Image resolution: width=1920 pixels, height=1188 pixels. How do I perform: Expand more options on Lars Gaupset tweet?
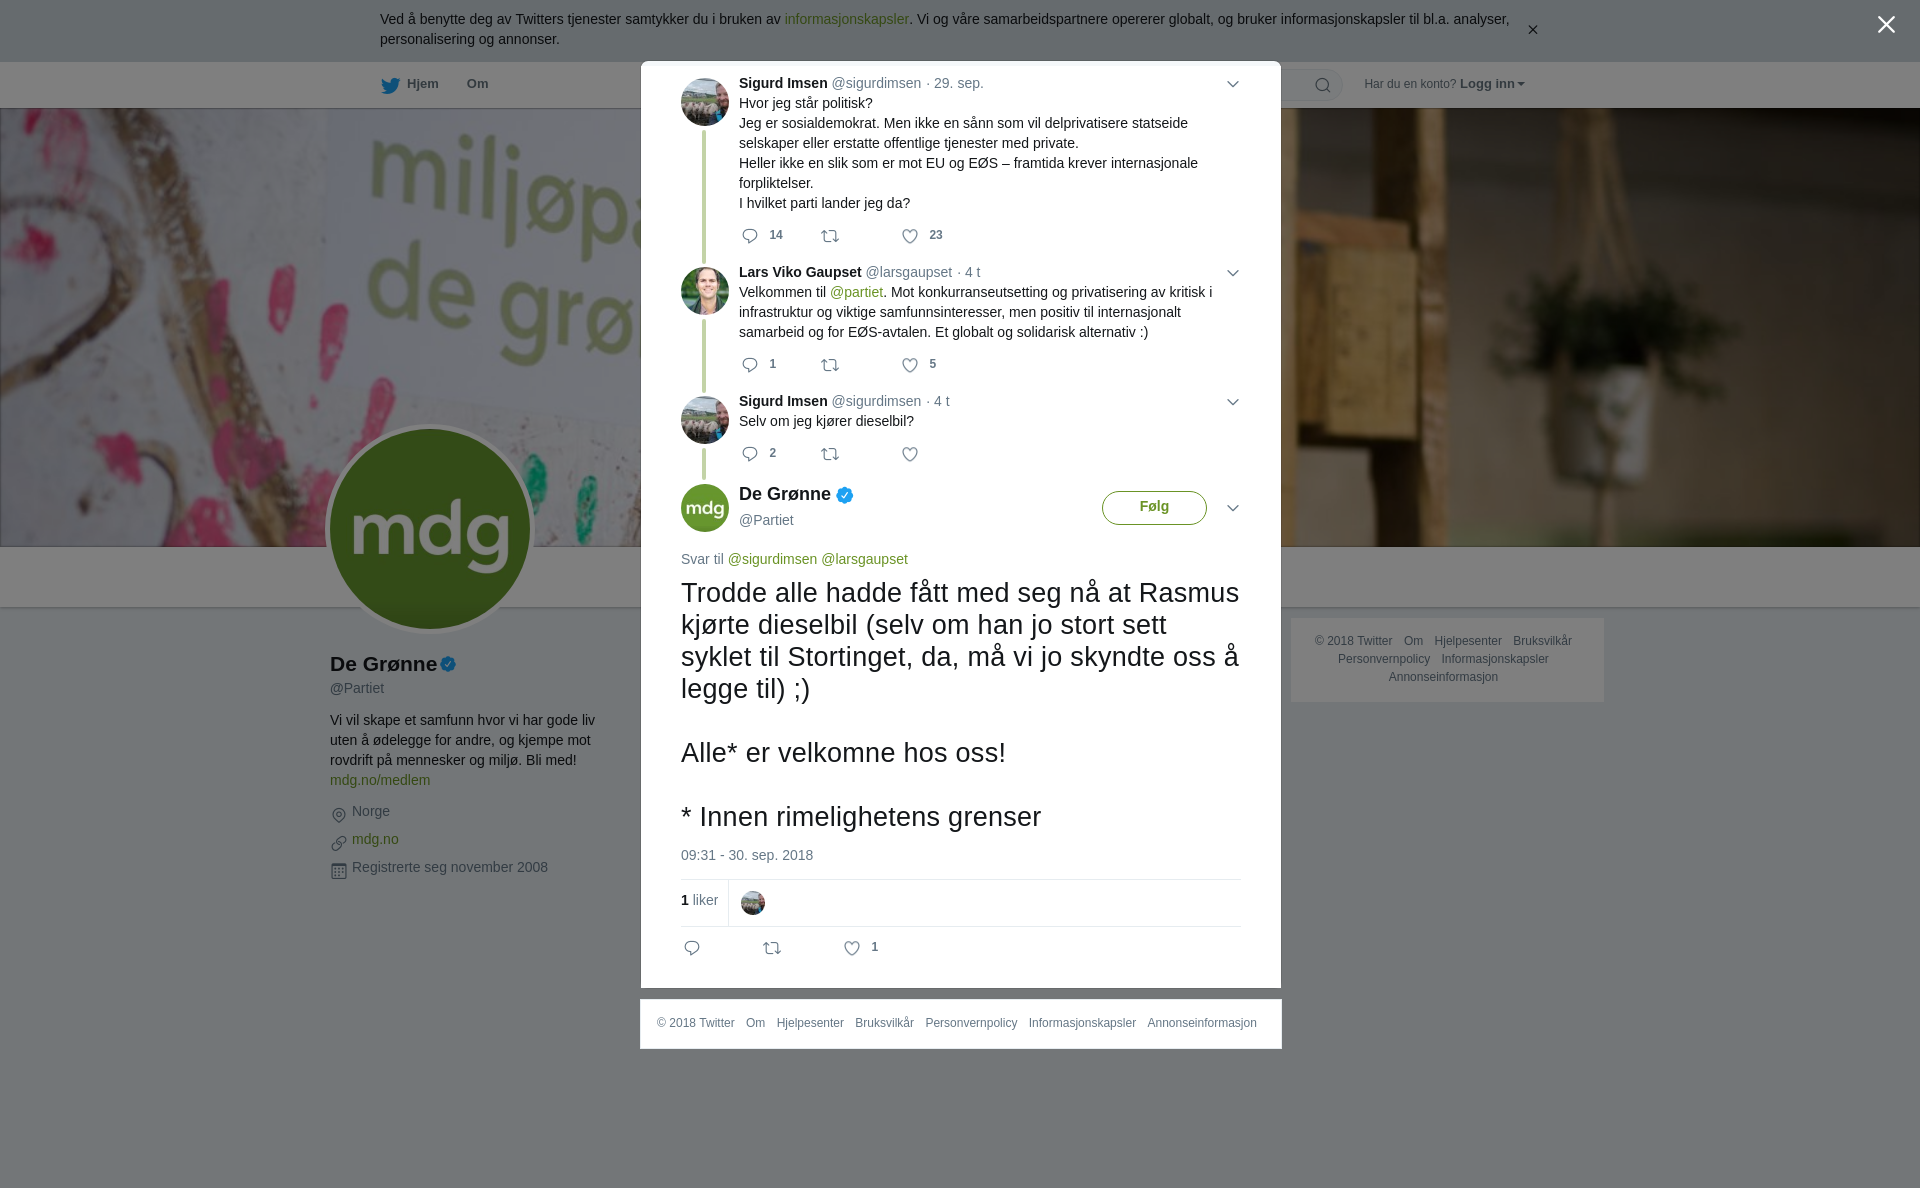[x=1233, y=274]
